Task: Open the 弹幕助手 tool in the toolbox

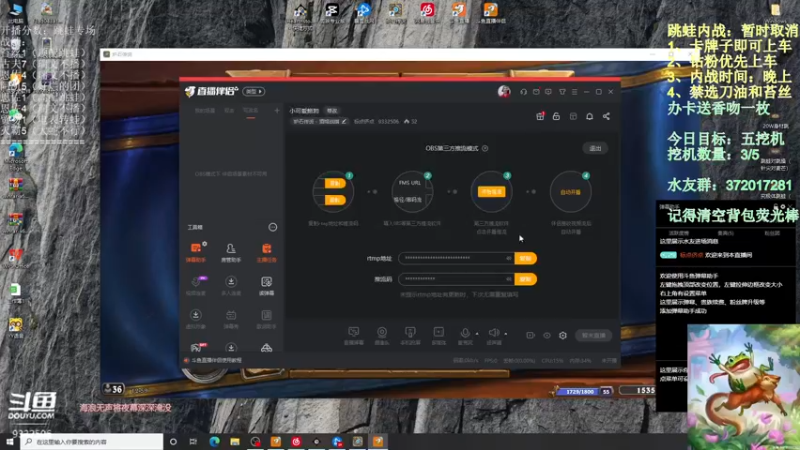Action: tap(195, 252)
